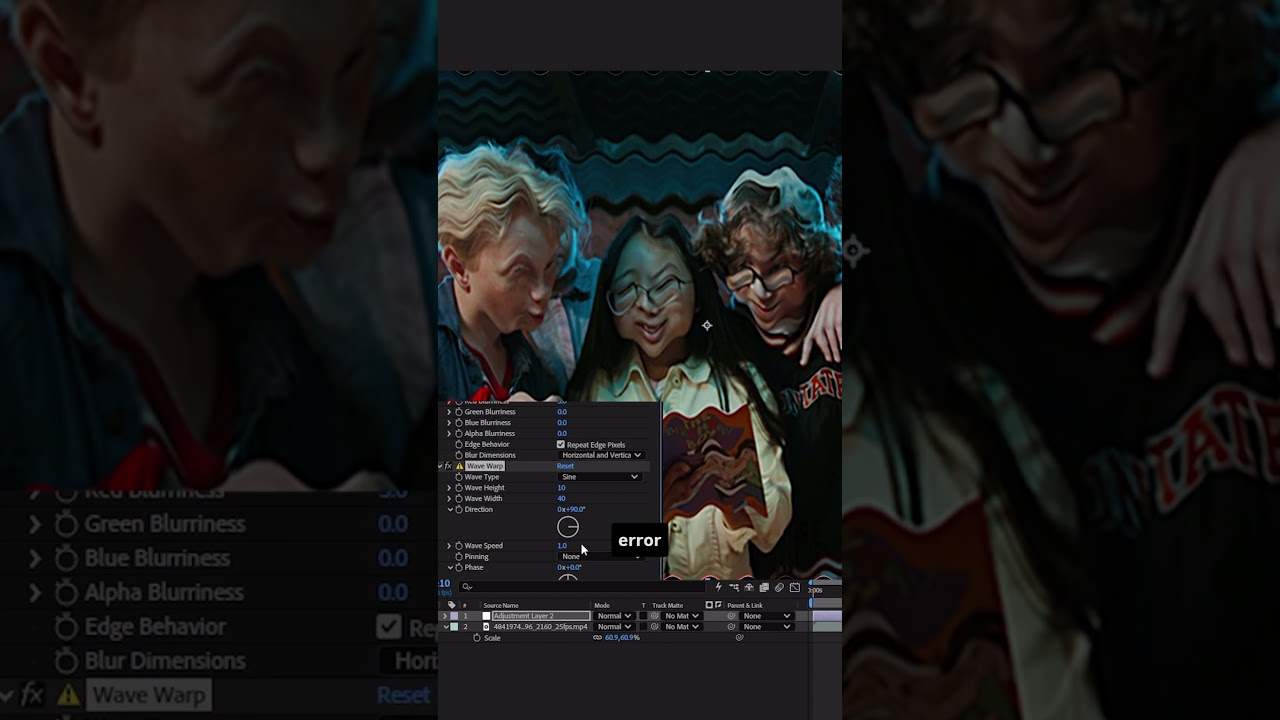Image resolution: width=1280 pixels, height=720 pixels.
Task: Click Adjustment Layer 2 track matte pick whip
Action: pyautogui.click(x=655, y=616)
